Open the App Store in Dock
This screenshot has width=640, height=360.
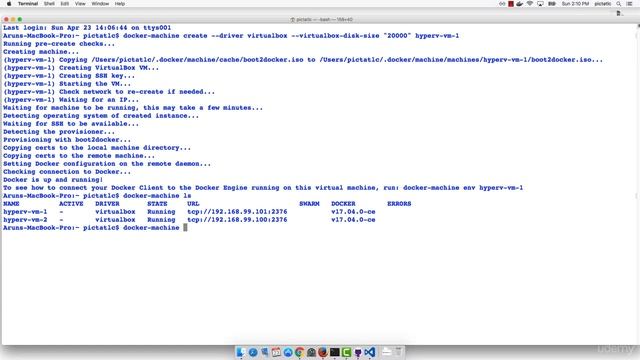[x=288, y=352]
